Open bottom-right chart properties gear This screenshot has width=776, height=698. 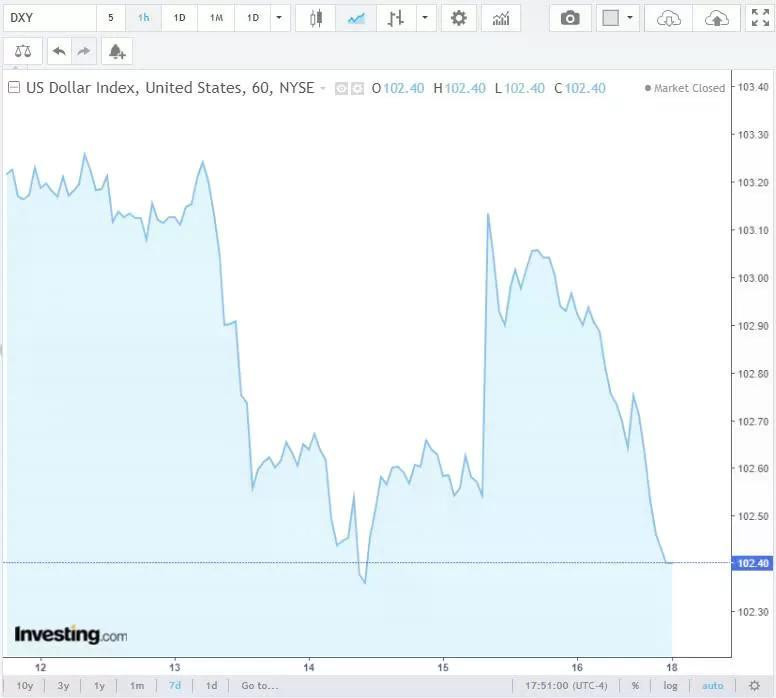[x=754, y=686]
